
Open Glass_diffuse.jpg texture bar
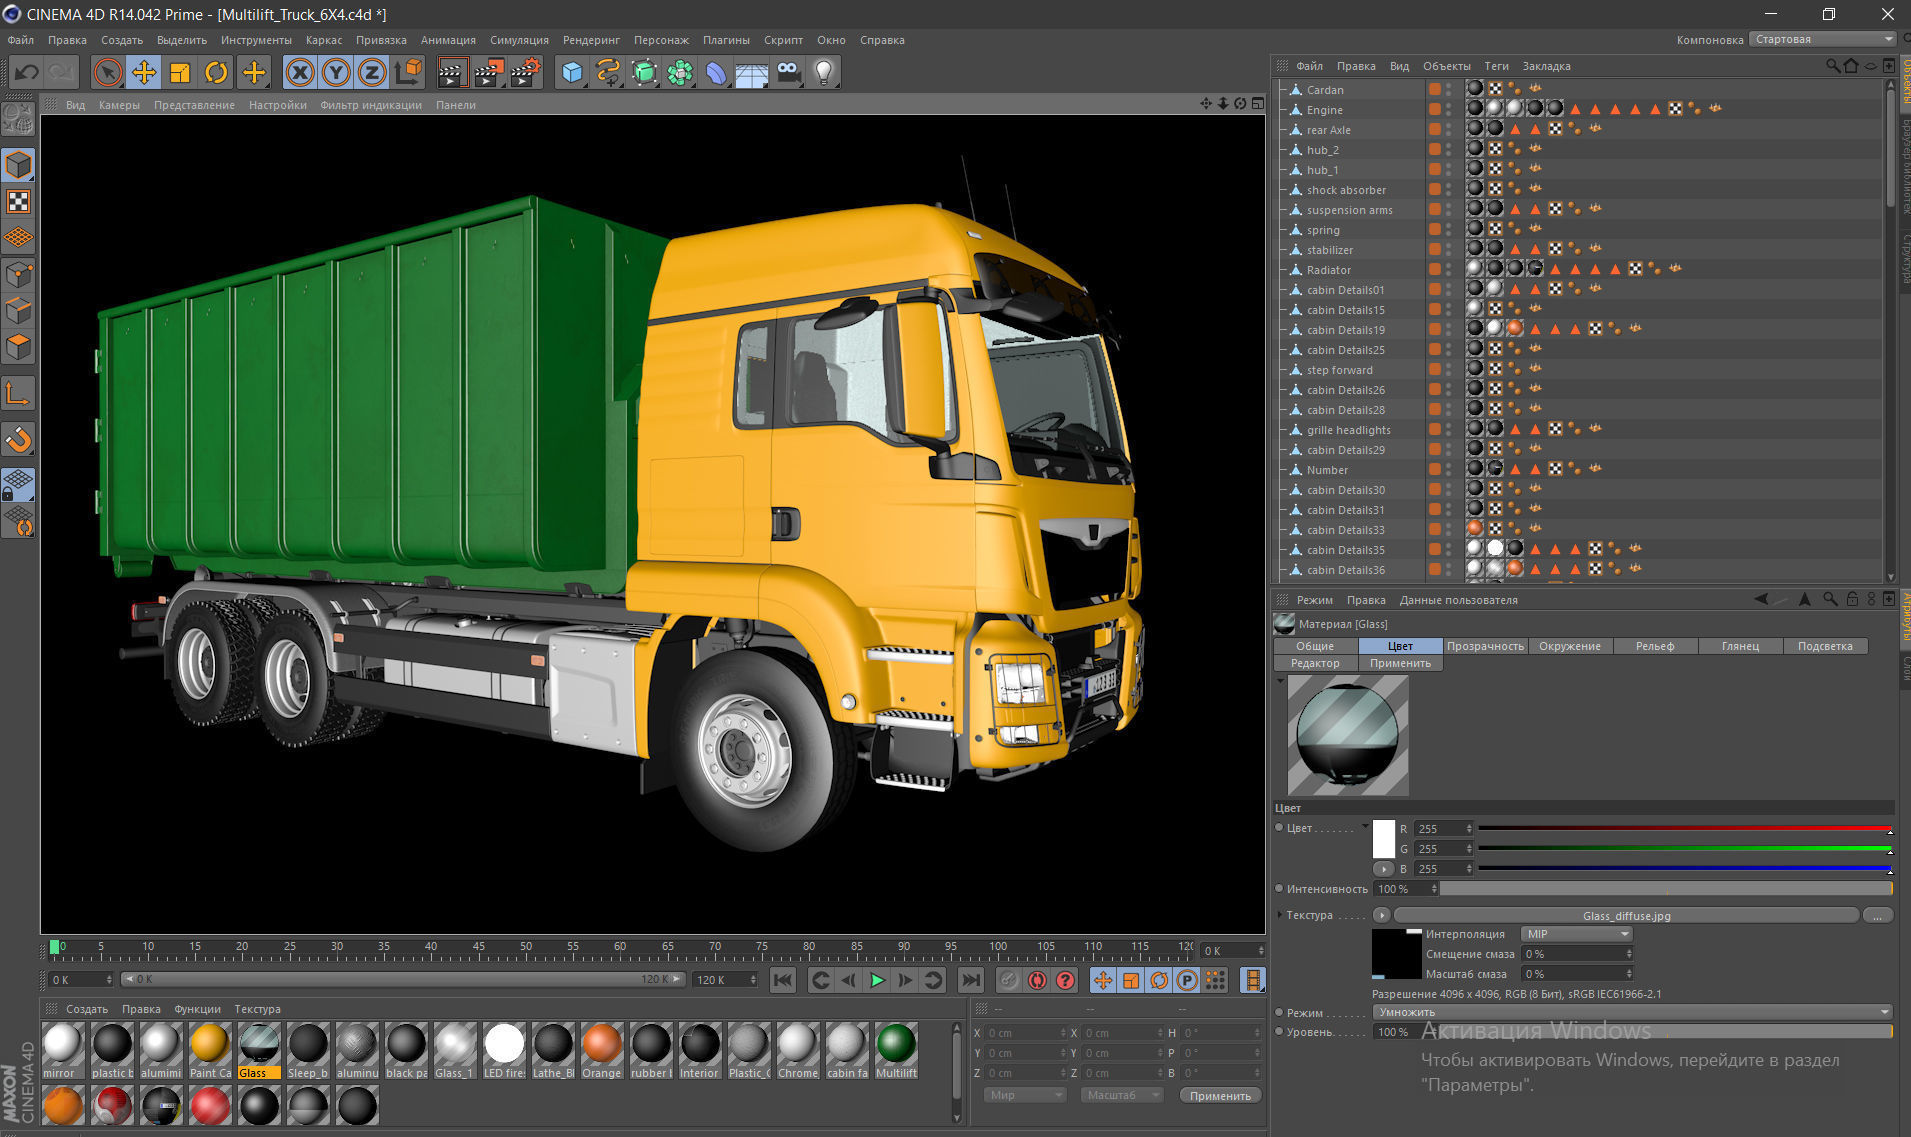tap(1626, 915)
